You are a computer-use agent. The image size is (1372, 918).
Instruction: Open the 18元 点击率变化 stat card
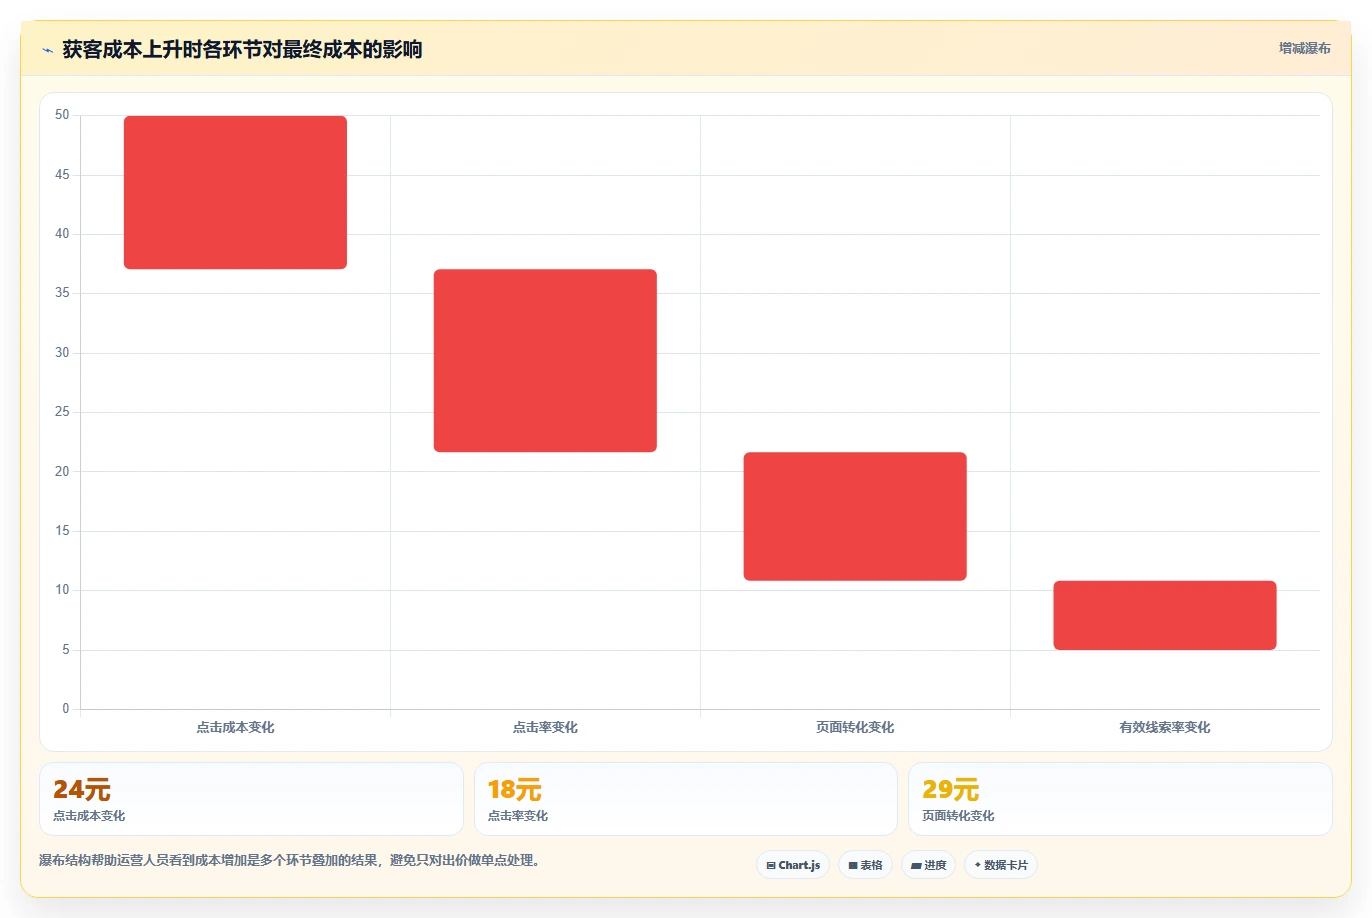686,799
